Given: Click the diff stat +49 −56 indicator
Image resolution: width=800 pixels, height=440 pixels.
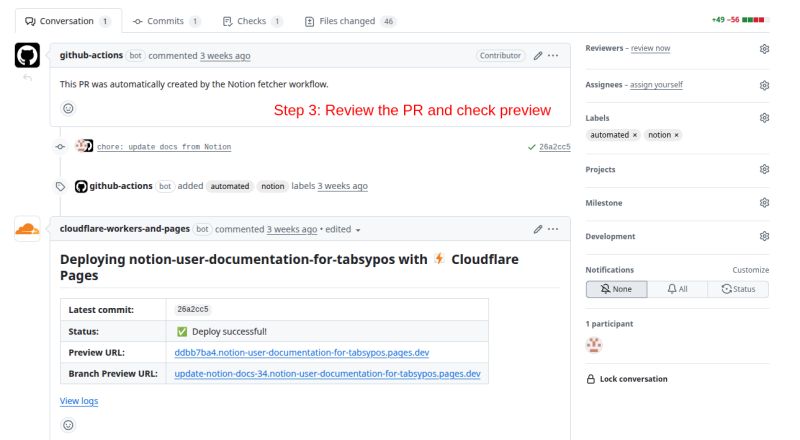Looking at the screenshot, I should (x=740, y=20).
